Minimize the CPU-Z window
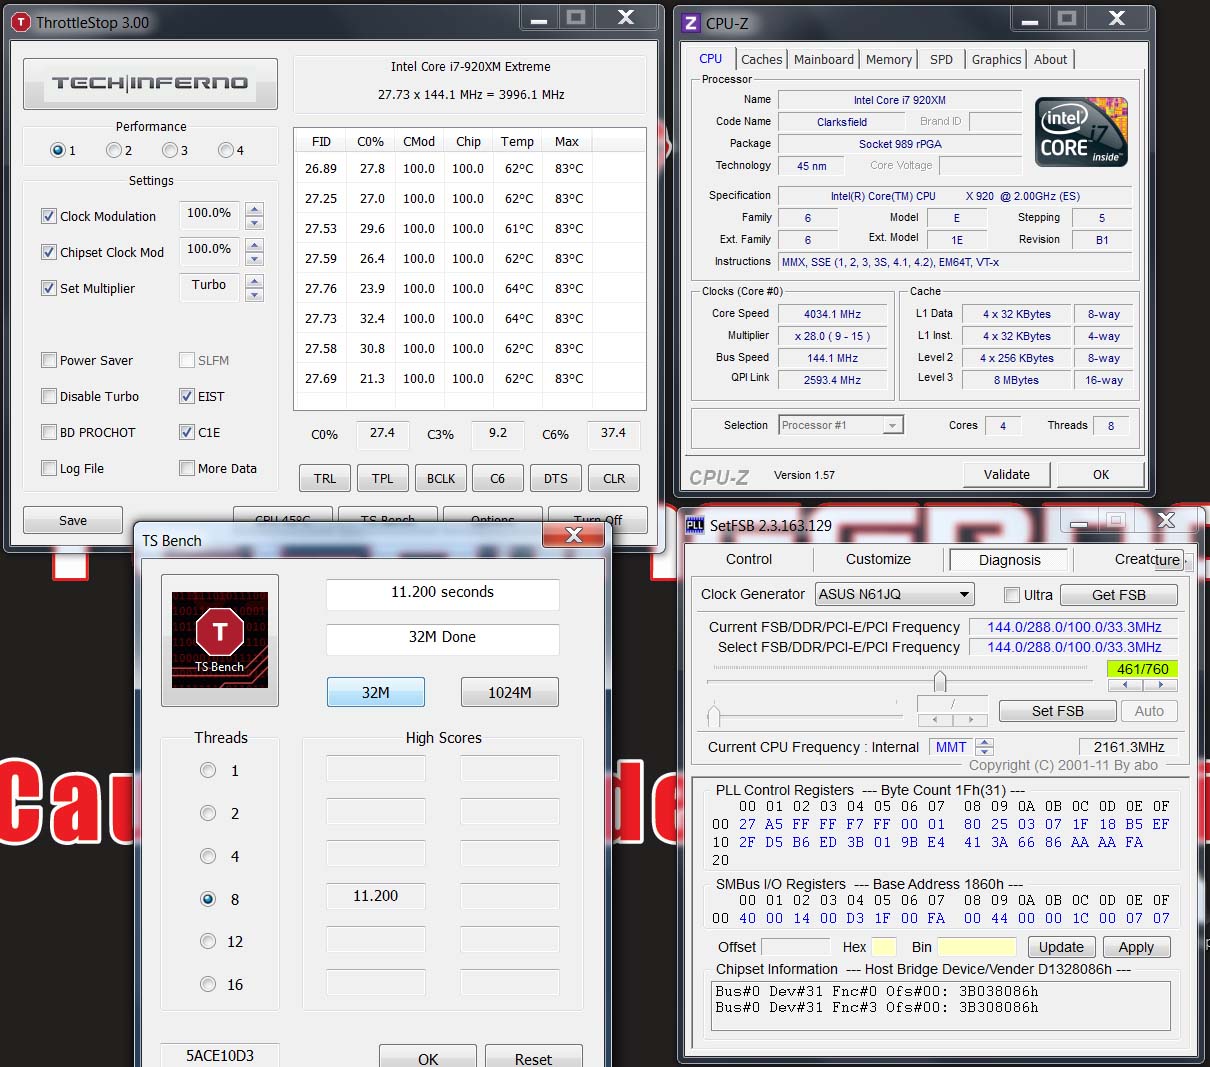This screenshot has width=1210, height=1067. tap(1029, 19)
